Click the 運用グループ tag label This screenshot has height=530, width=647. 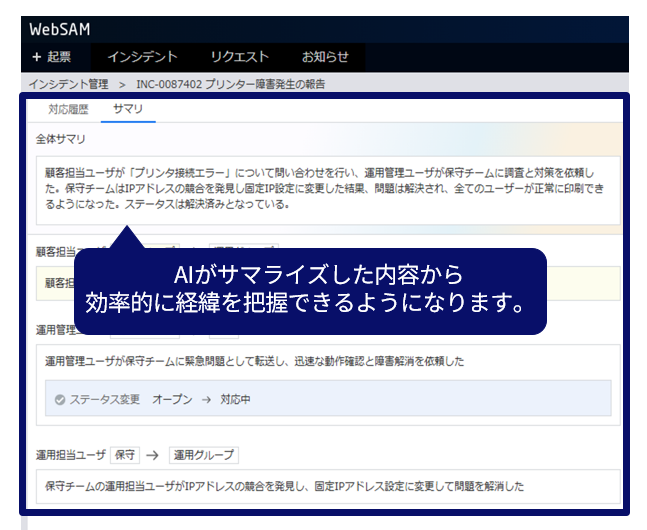[203, 455]
